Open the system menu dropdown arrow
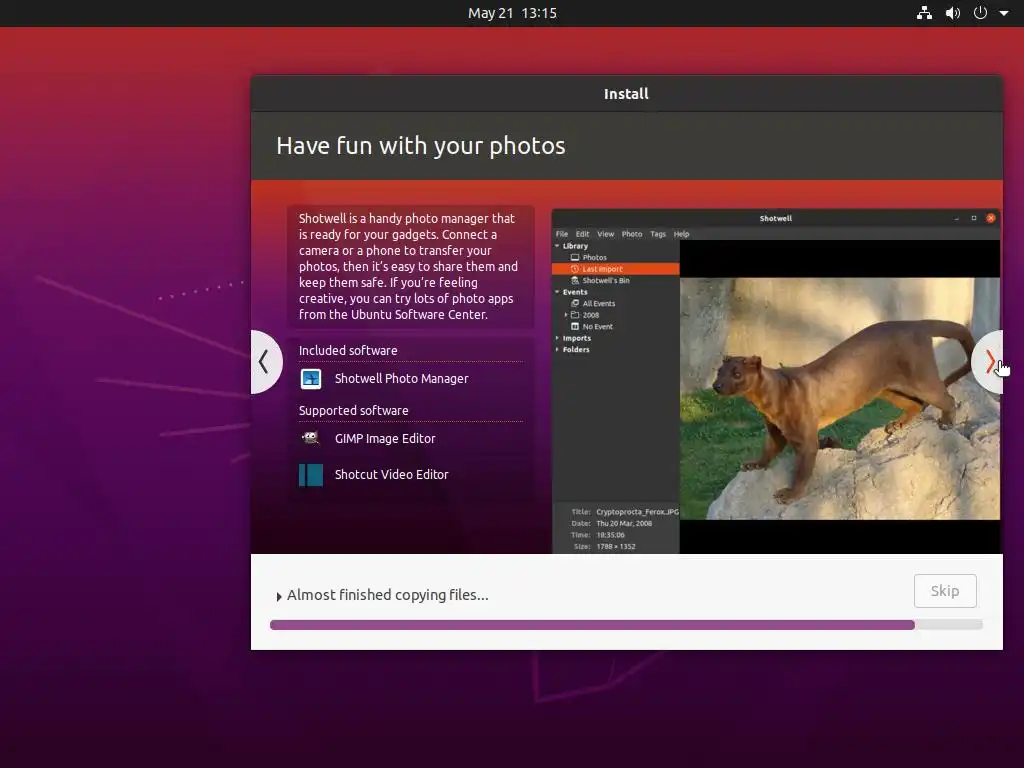Viewport: 1024px width, 768px height. click(1004, 13)
